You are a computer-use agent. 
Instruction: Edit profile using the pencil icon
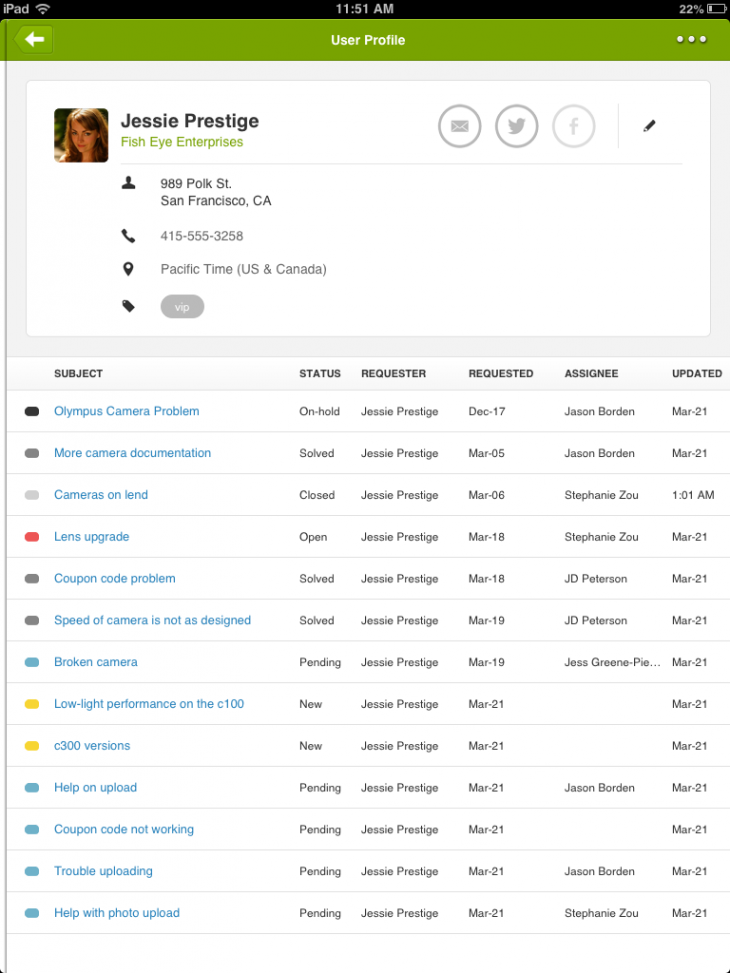[x=648, y=126]
